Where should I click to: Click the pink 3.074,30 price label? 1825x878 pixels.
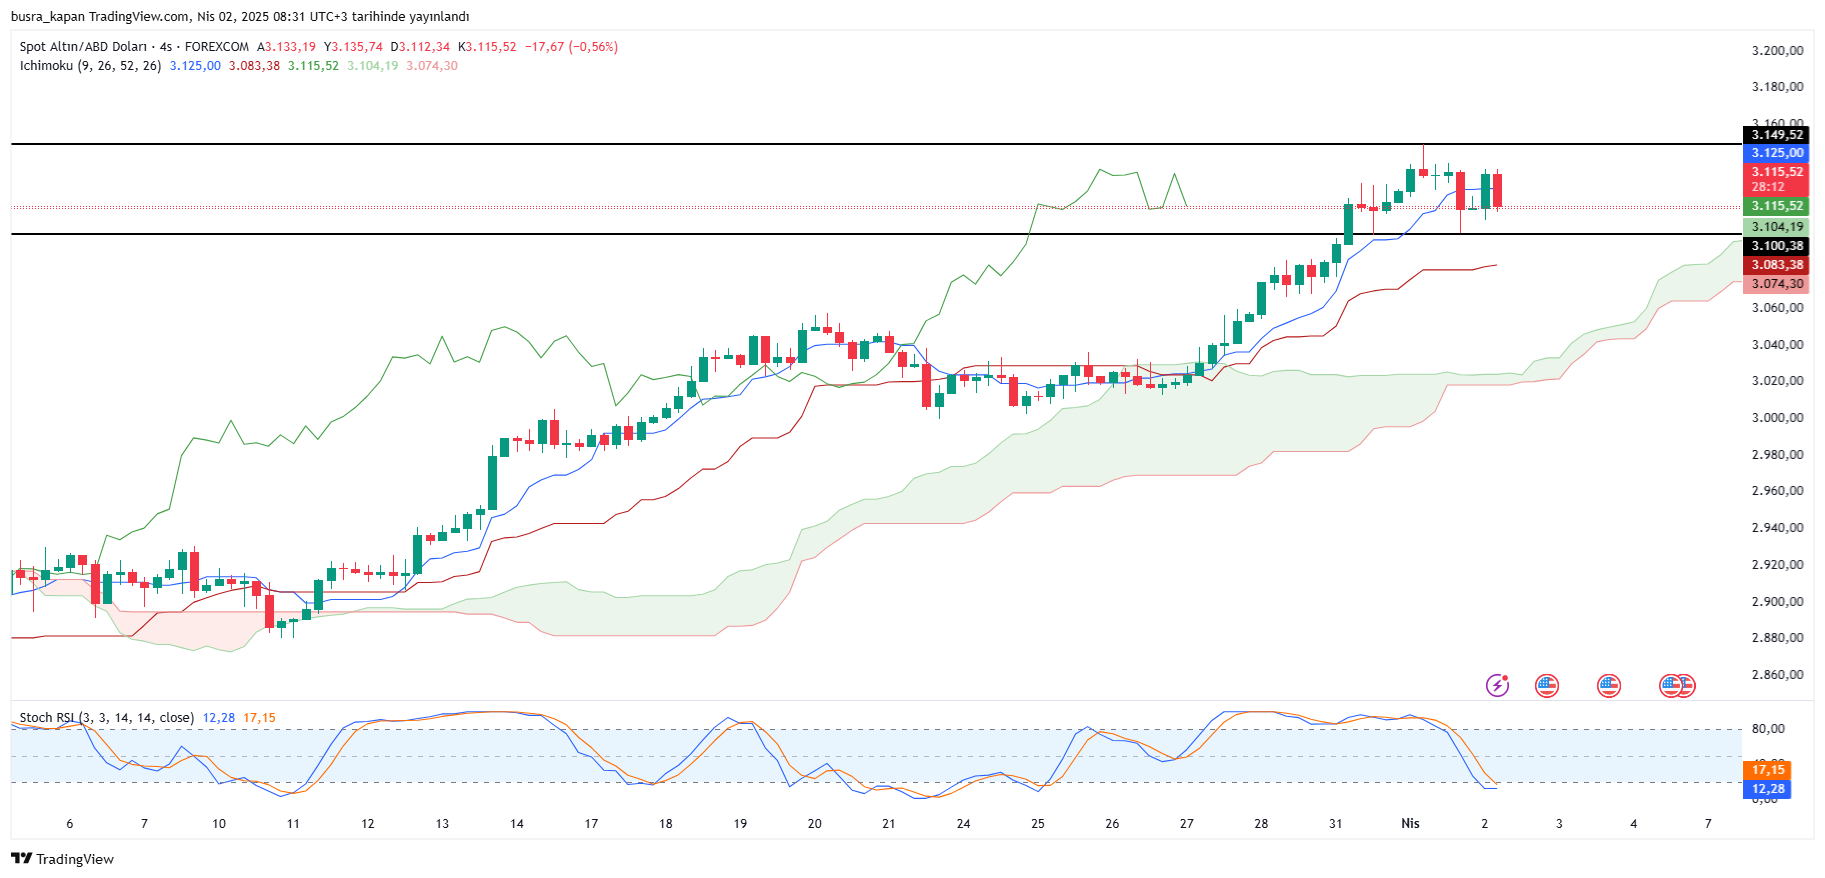tap(1777, 284)
